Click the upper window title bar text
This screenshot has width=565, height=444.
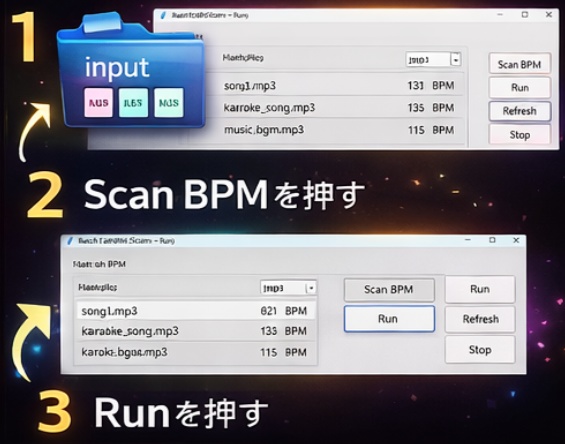(x=210, y=15)
